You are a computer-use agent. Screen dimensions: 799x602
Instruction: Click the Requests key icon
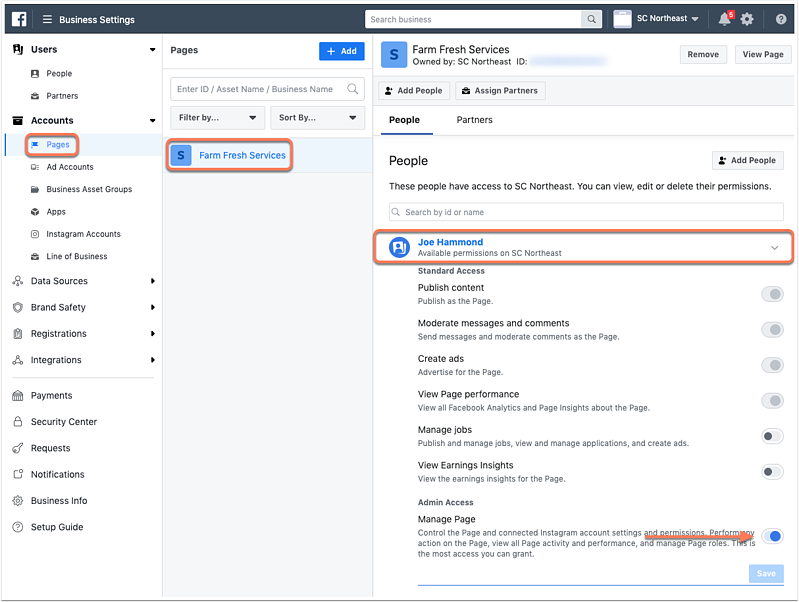(18, 448)
